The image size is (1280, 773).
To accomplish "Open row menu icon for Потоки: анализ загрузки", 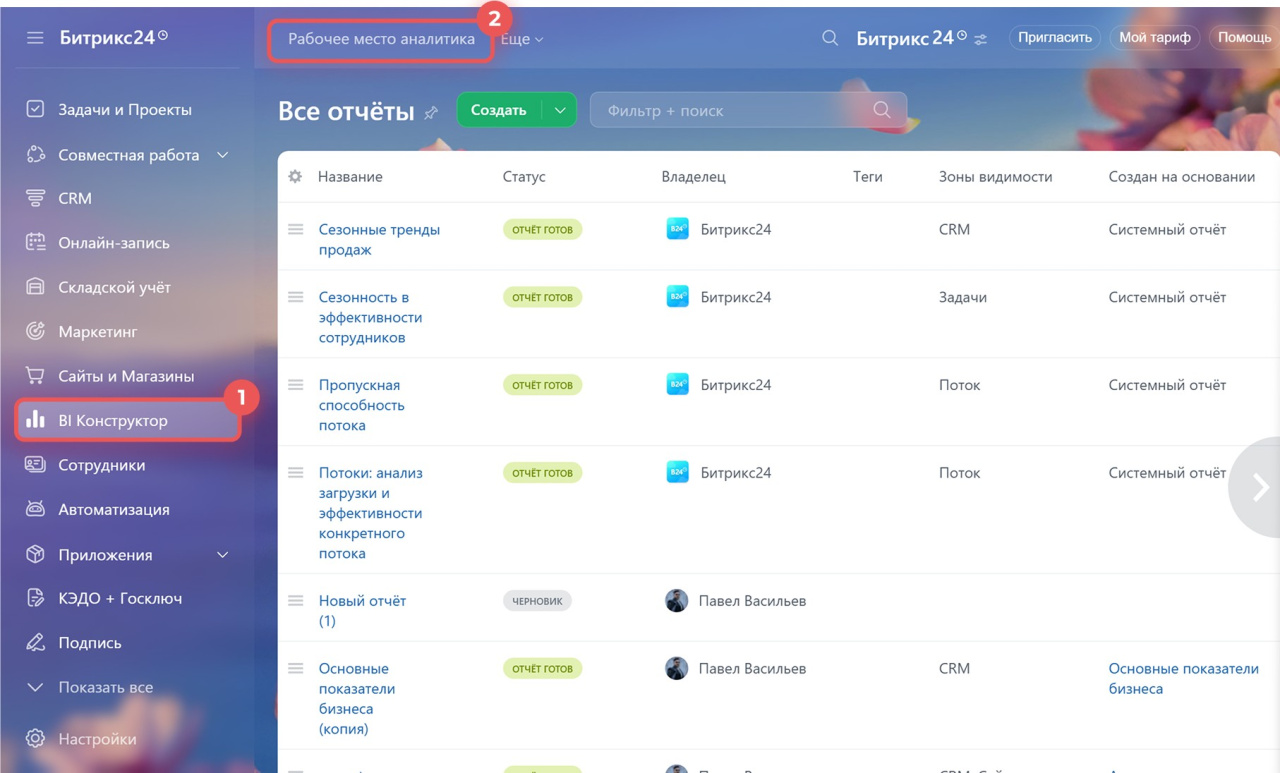I will [x=296, y=473].
